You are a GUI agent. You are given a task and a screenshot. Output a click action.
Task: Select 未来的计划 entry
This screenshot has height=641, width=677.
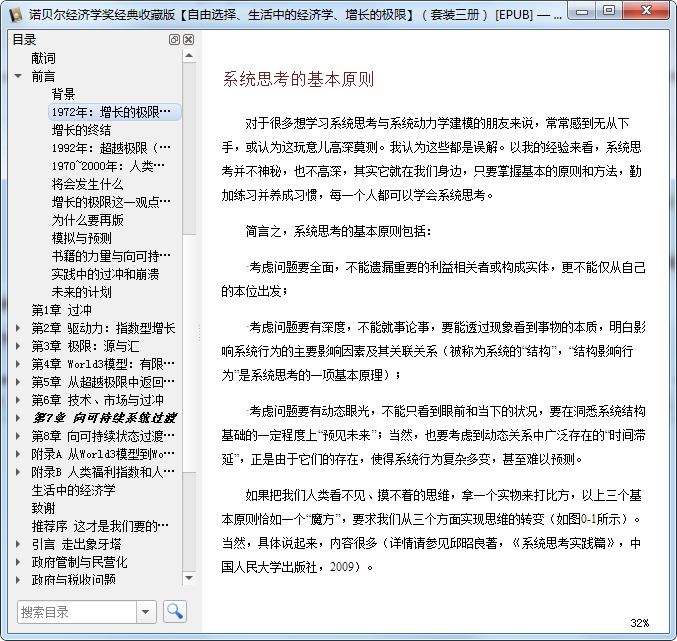[x=81, y=292]
